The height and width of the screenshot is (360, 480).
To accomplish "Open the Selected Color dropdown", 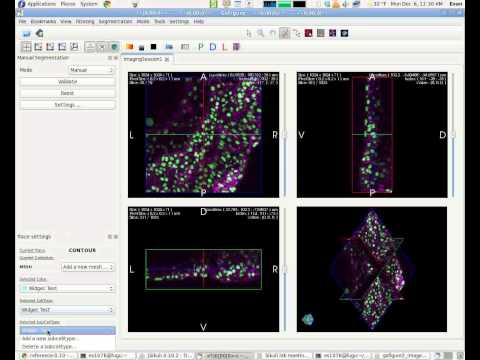I will [x=68, y=288].
